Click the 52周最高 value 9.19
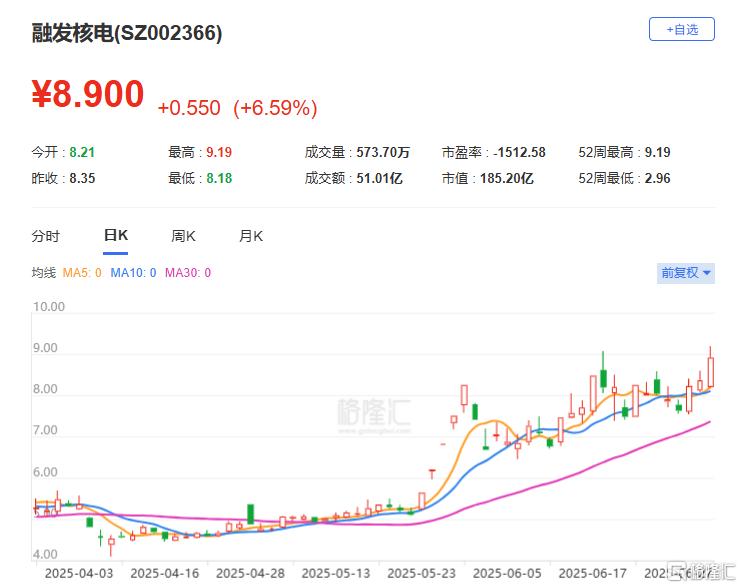 tap(657, 152)
